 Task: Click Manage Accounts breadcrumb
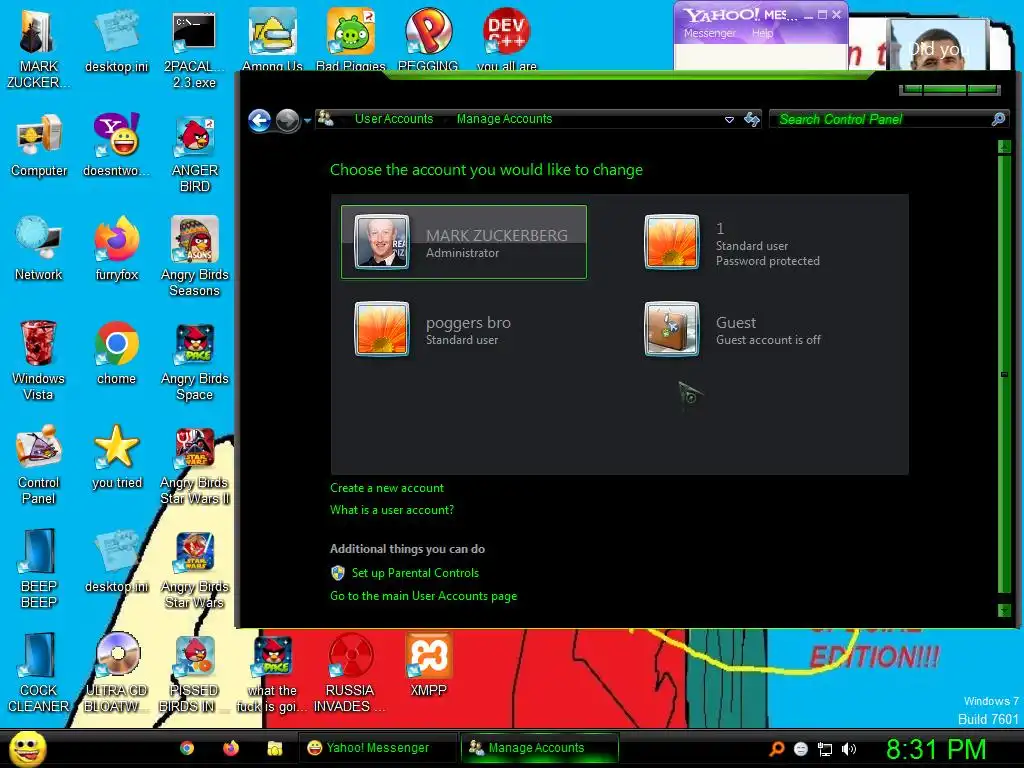[504, 119]
